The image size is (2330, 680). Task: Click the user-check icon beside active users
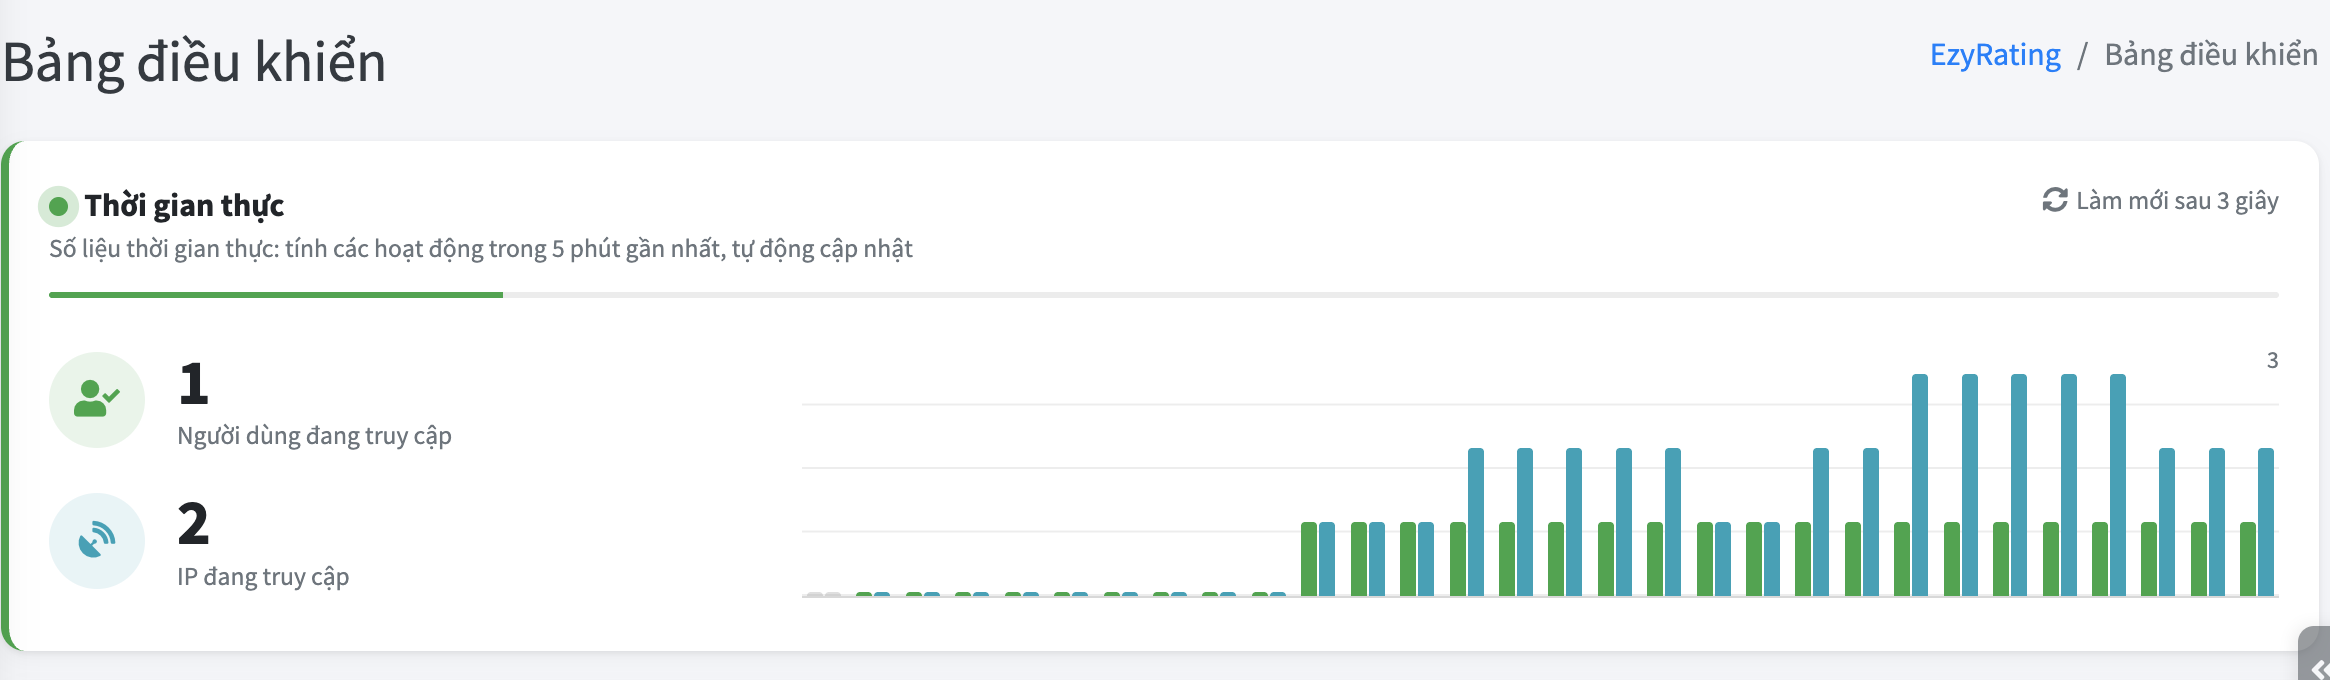pyautogui.click(x=97, y=399)
